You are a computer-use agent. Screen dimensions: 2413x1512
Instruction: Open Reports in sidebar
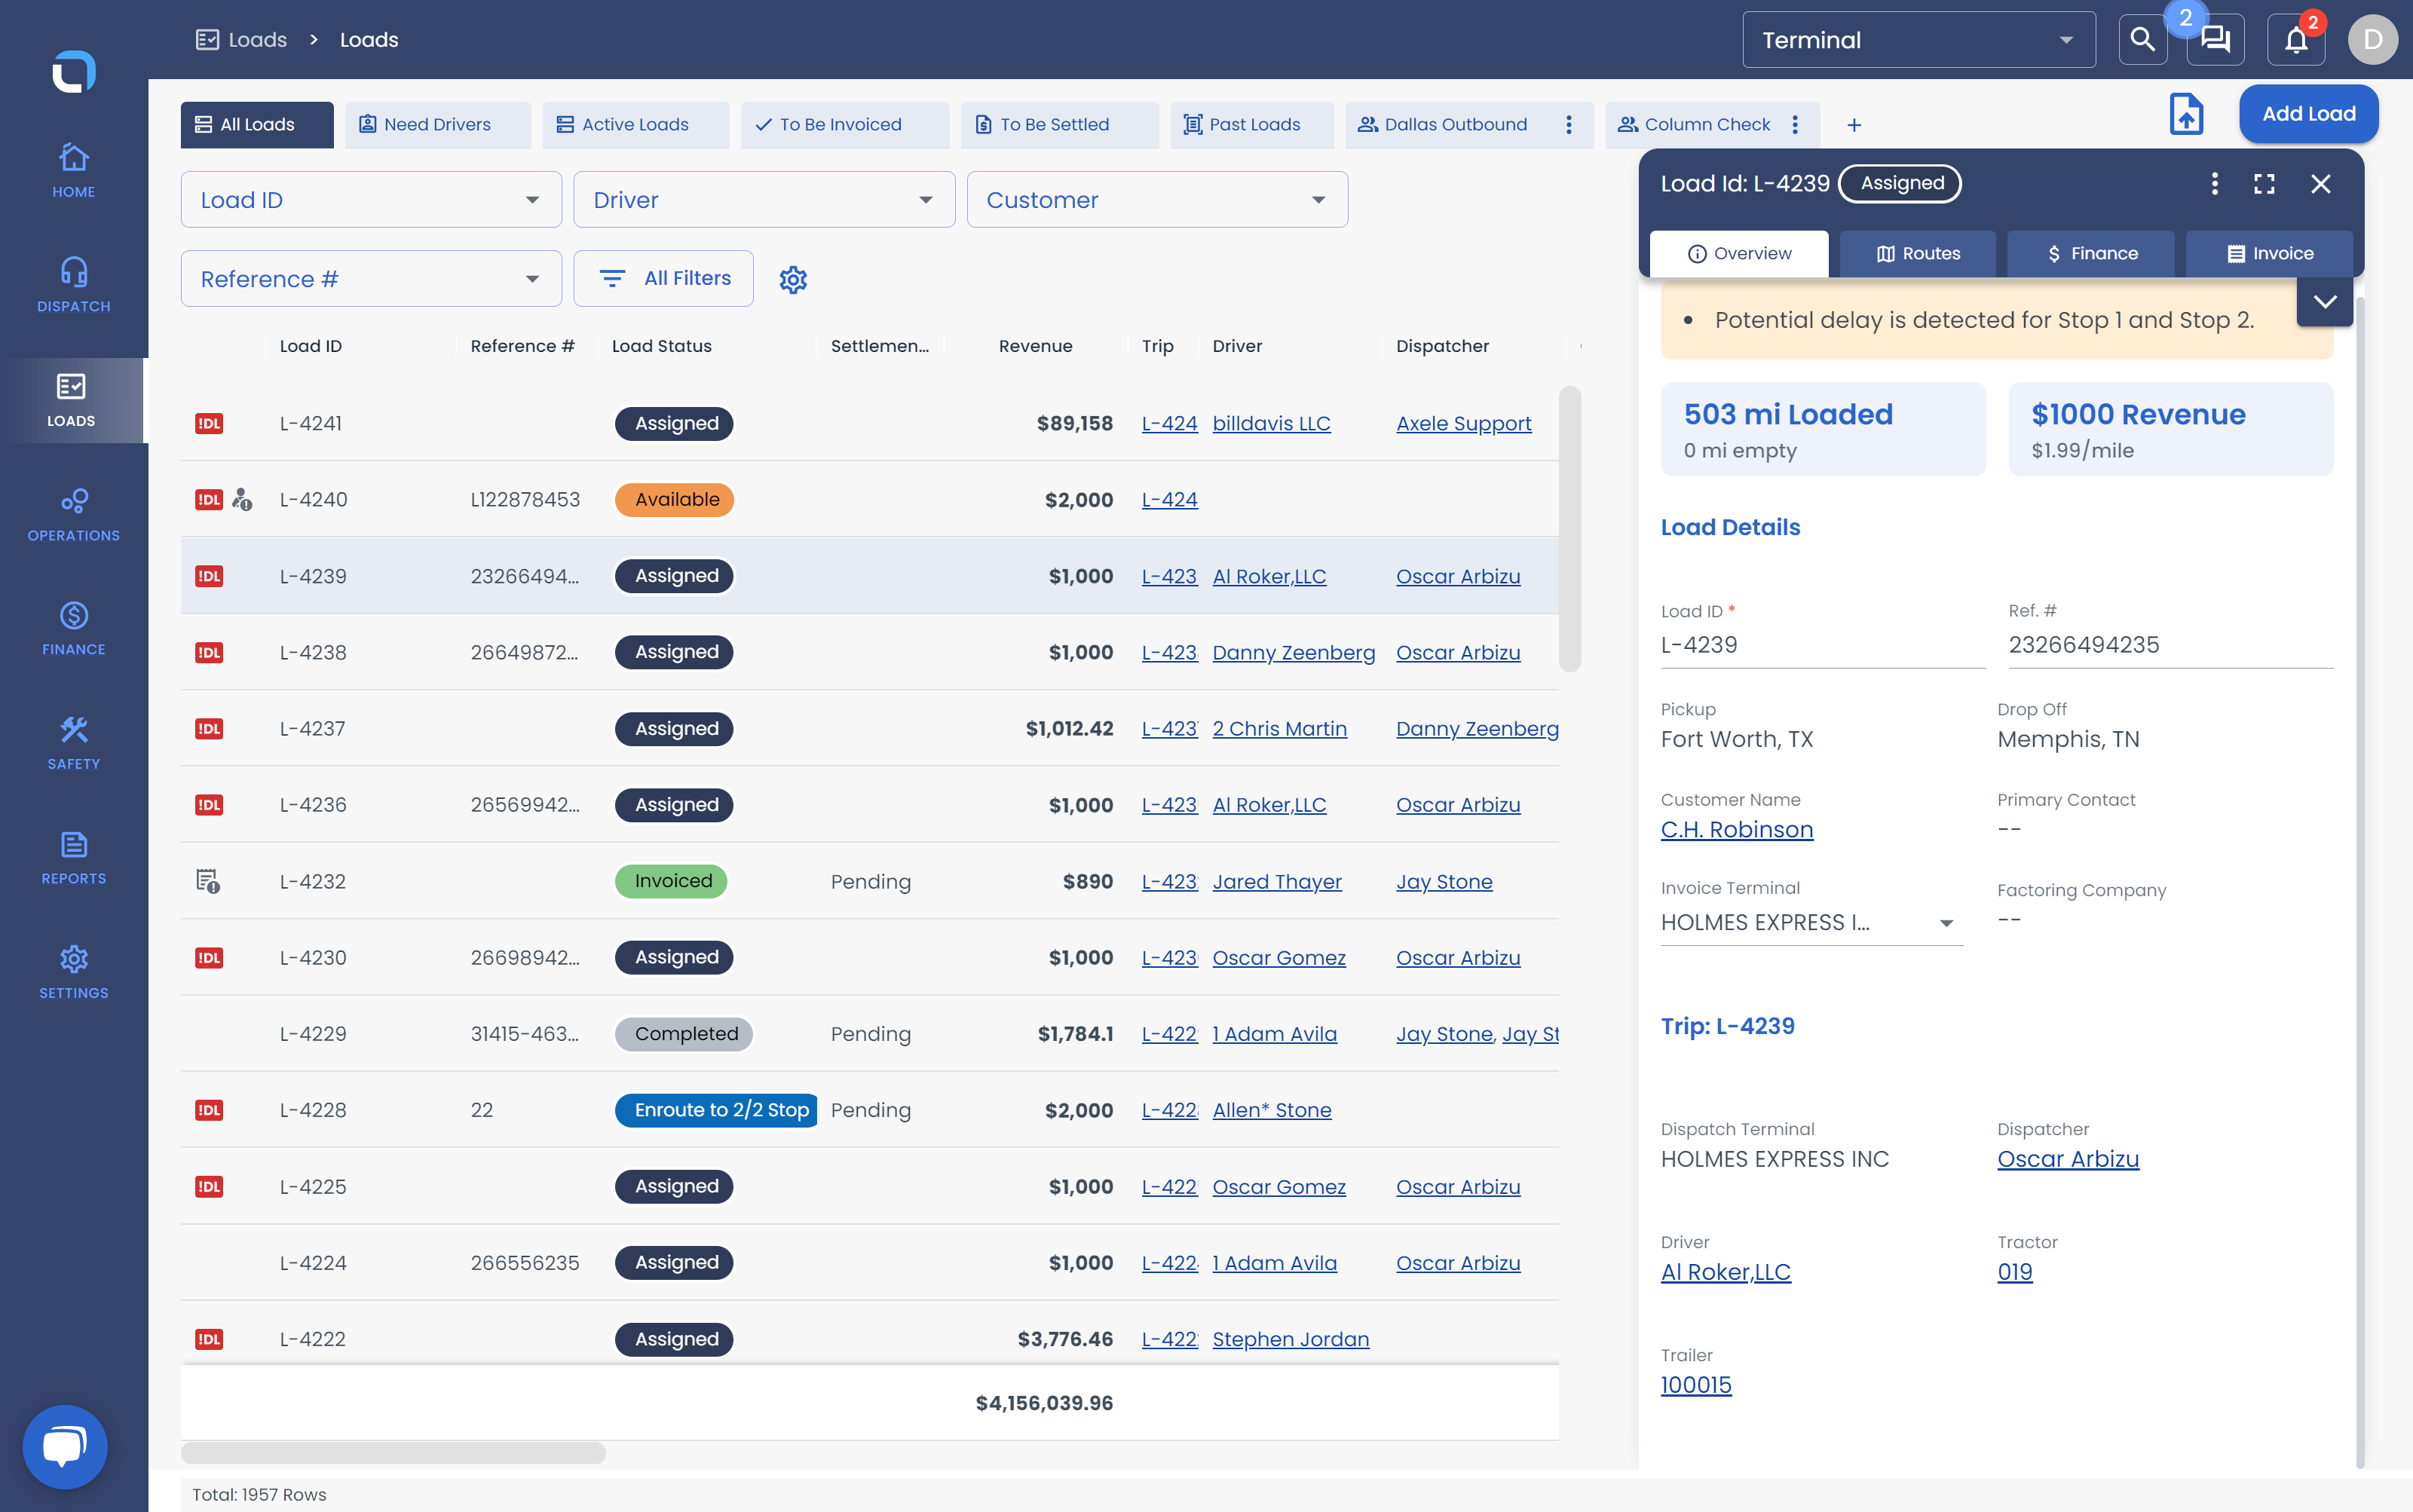73,857
